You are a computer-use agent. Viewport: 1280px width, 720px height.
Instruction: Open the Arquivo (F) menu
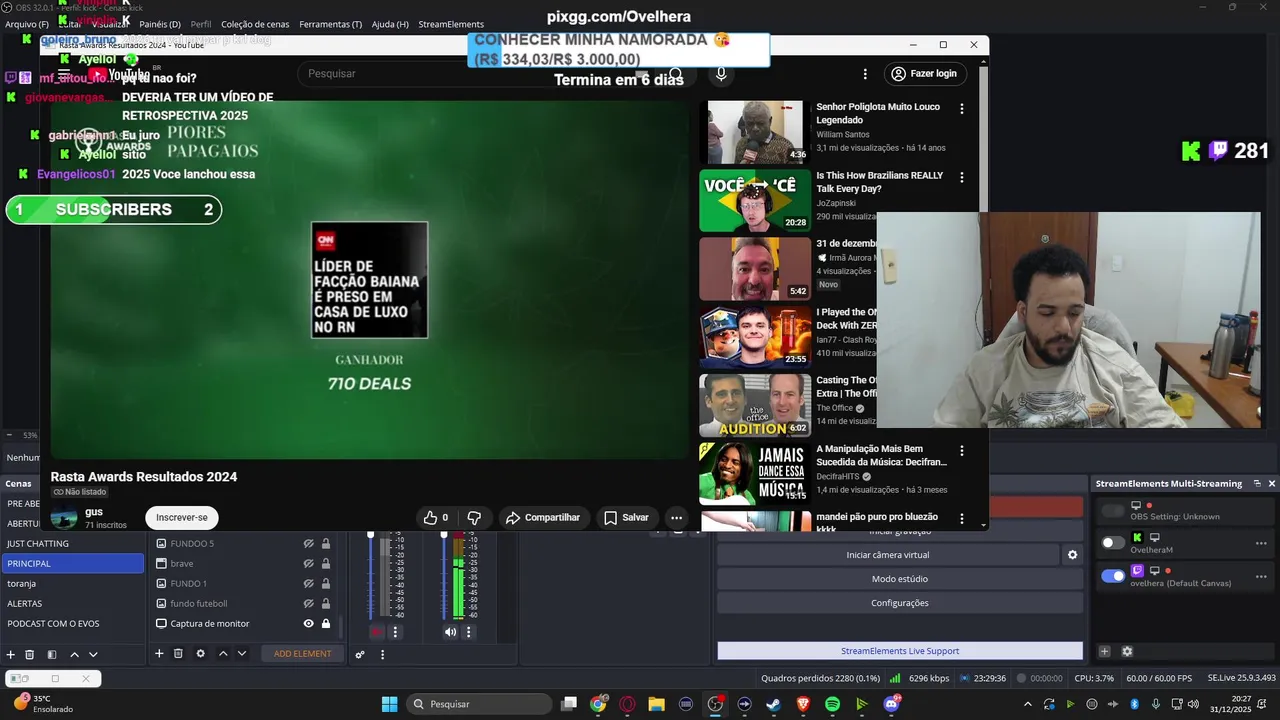pos(27,24)
